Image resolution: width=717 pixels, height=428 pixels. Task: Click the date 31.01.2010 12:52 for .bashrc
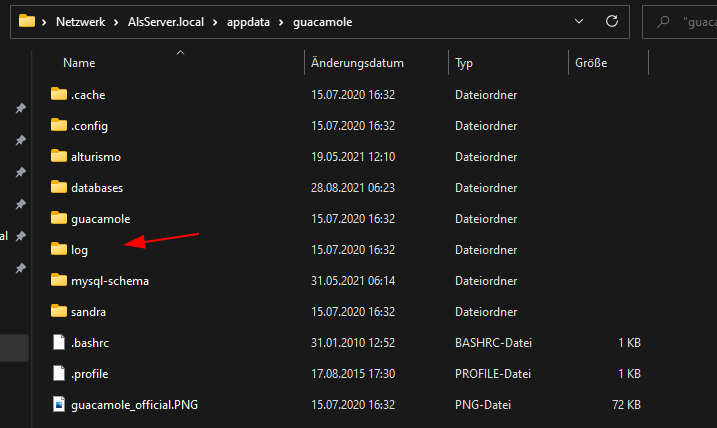click(x=353, y=343)
